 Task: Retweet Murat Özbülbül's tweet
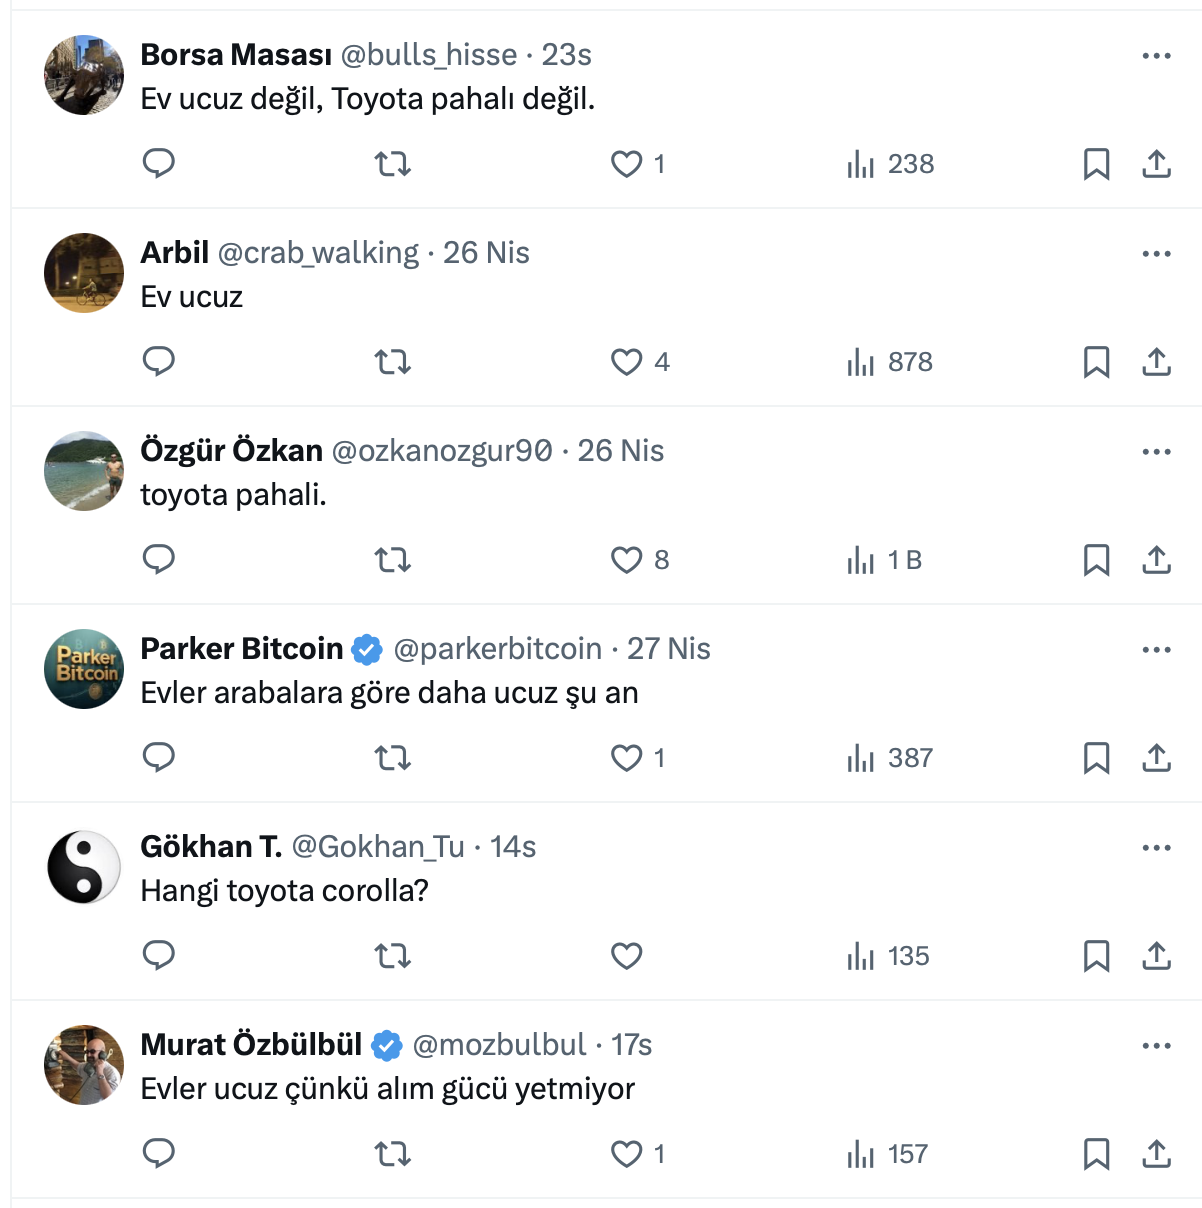393,1154
